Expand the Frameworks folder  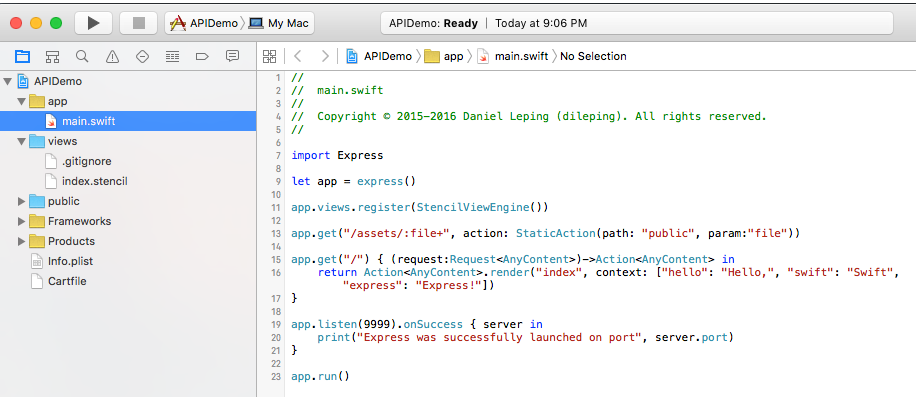22,221
